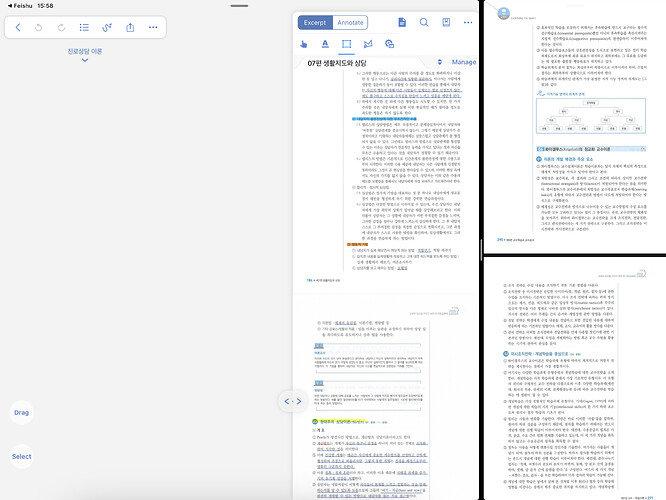Open the mindmap toolbar more options menu
This screenshot has height=500, width=666.
153,28
